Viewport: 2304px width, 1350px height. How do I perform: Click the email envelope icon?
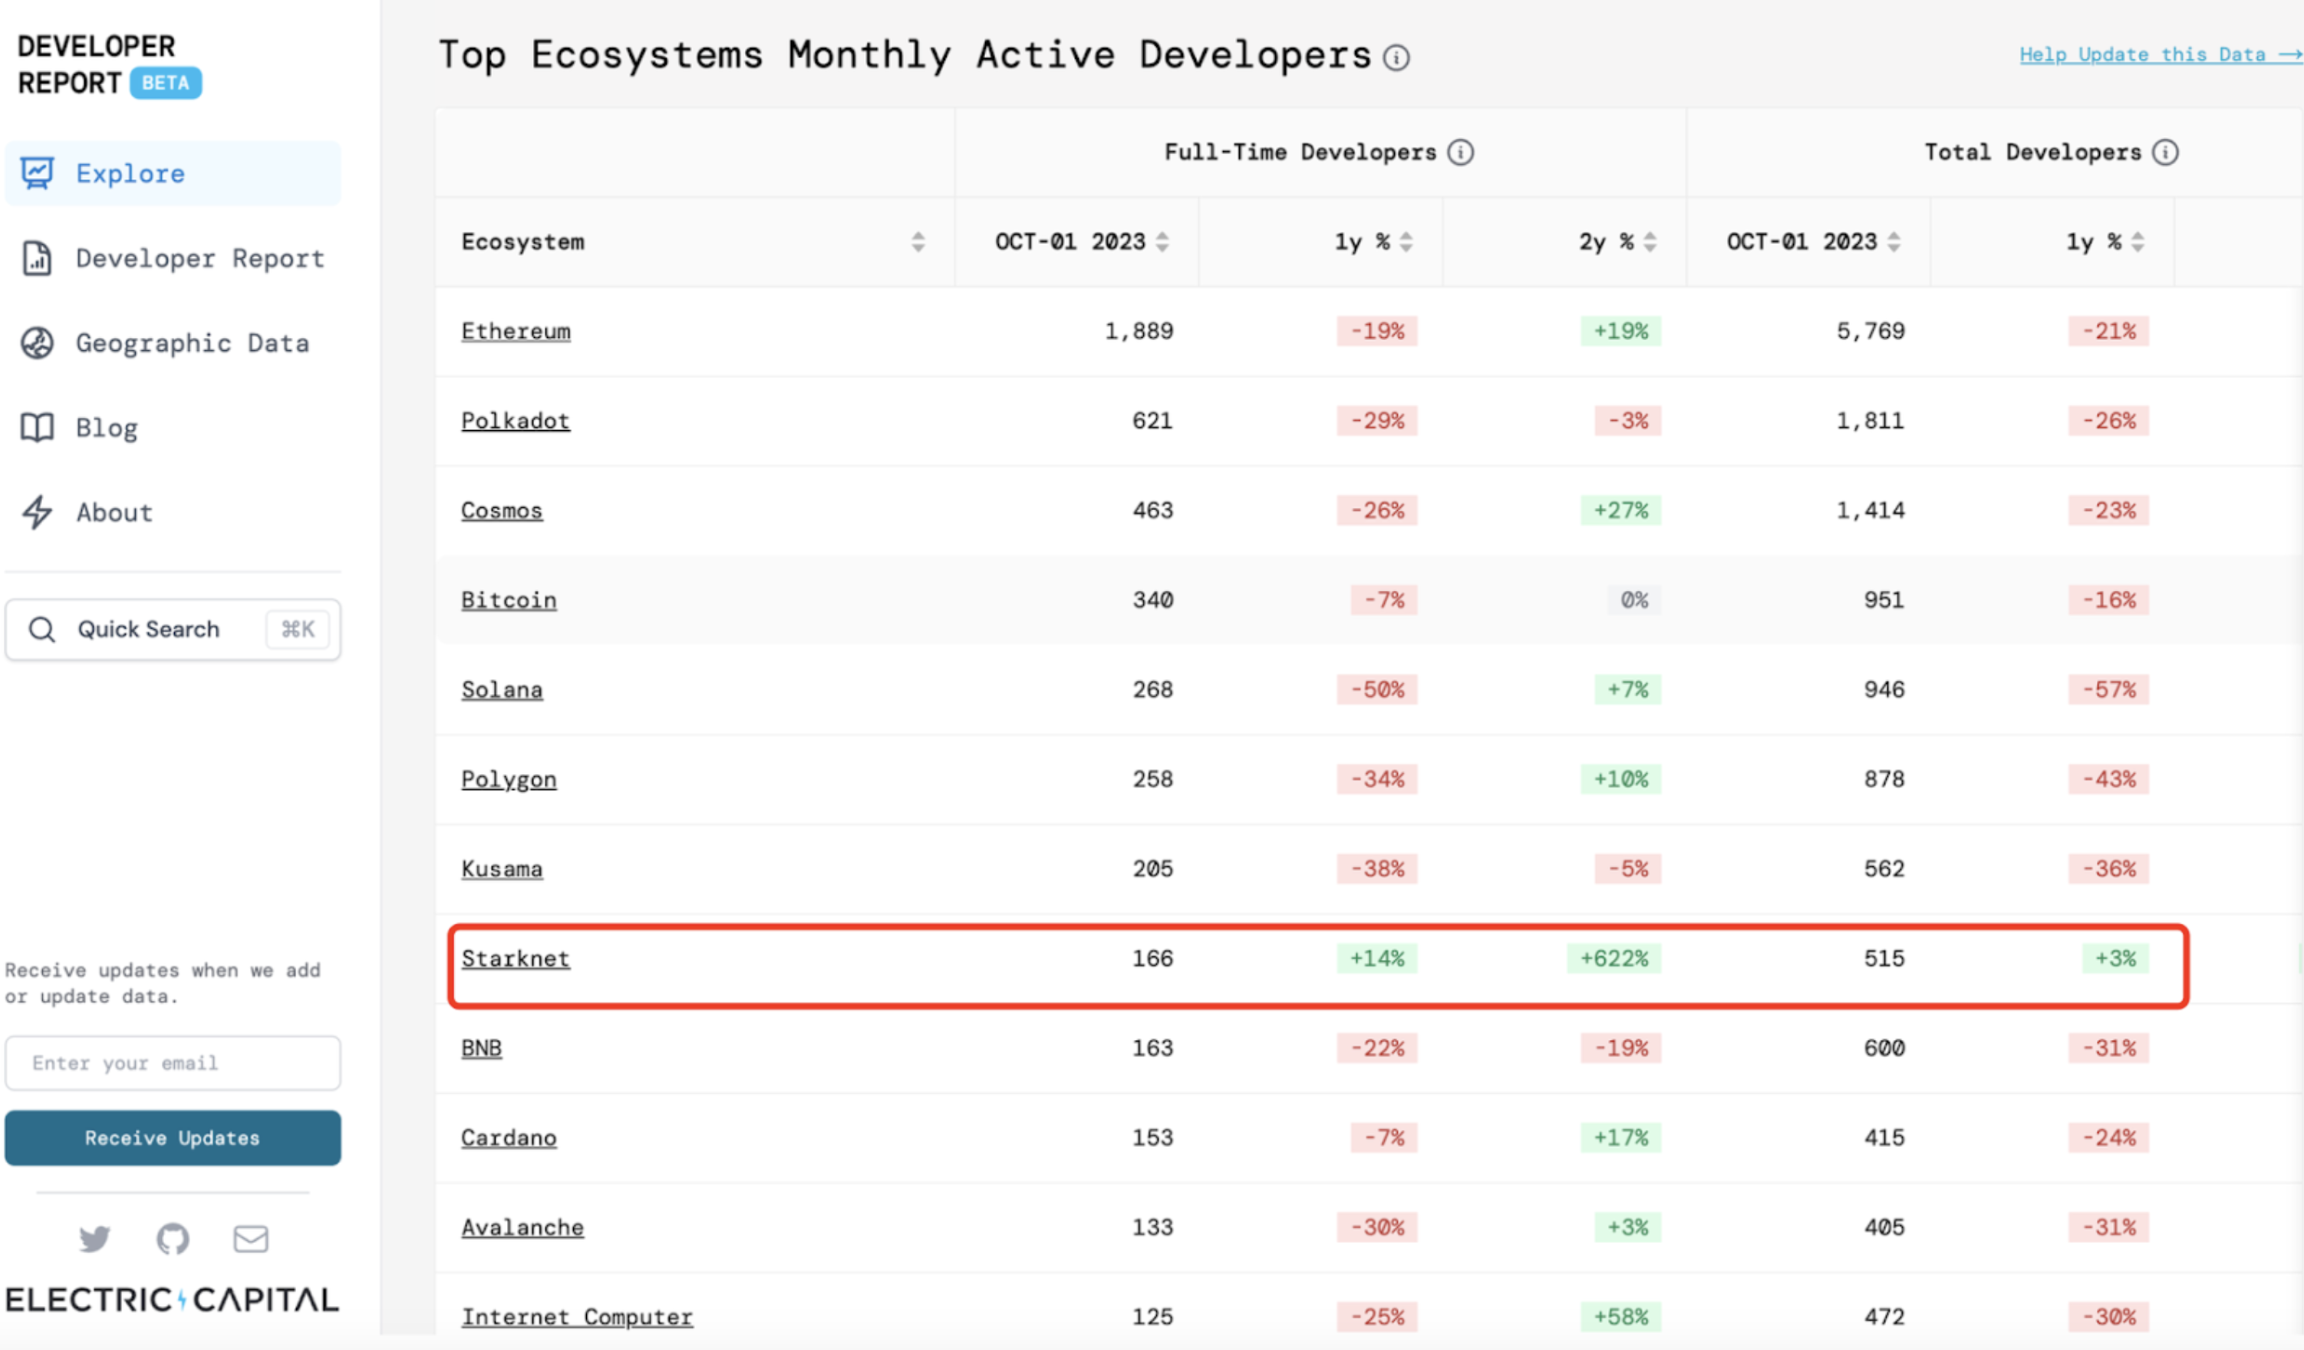click(x=251, y=1239)
